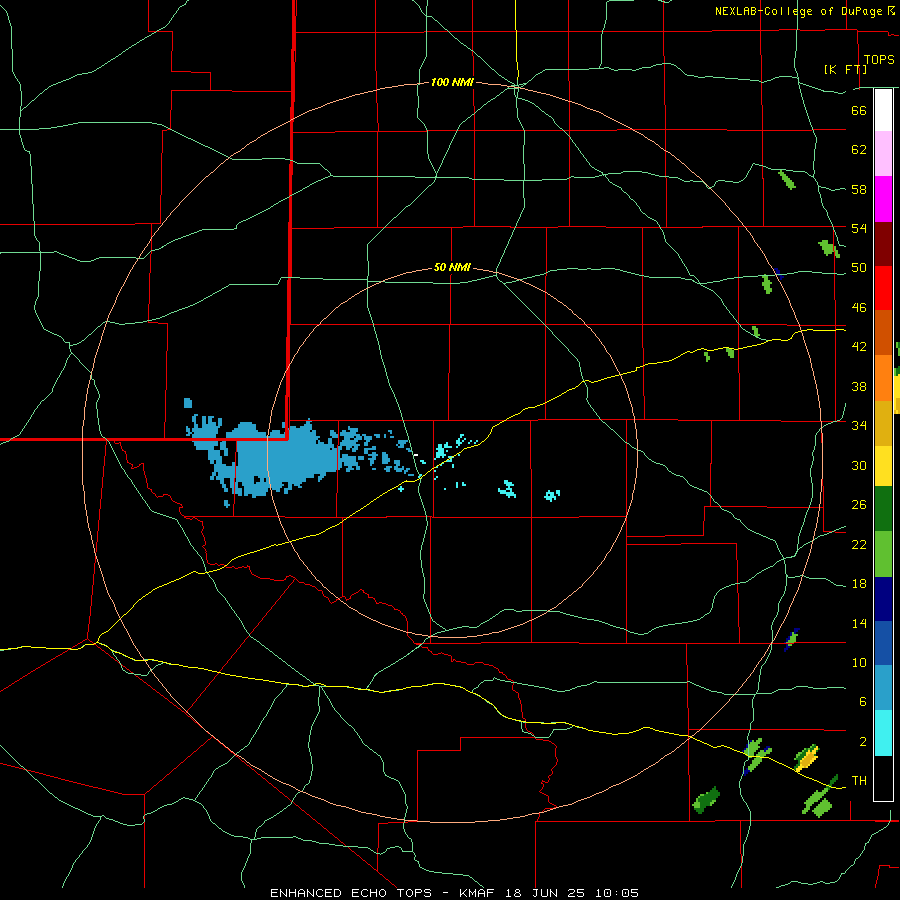This screenshot has width=900, height=900.
Task: Click the Enhanced Echo Tops KMAF caption
Action: point(454,893)
